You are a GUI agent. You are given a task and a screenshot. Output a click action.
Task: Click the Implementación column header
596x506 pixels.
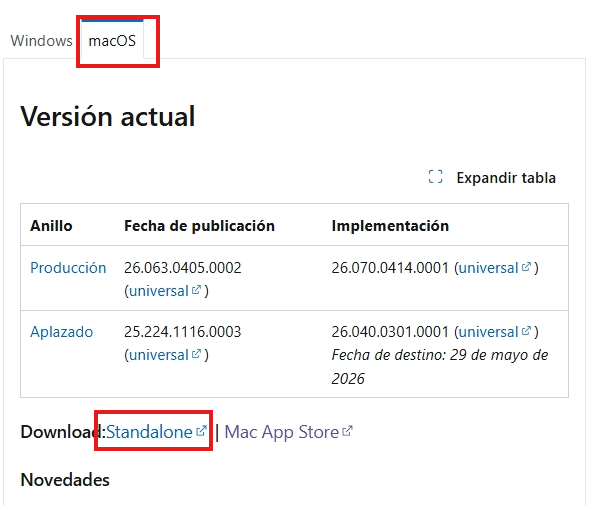point(390,226)
